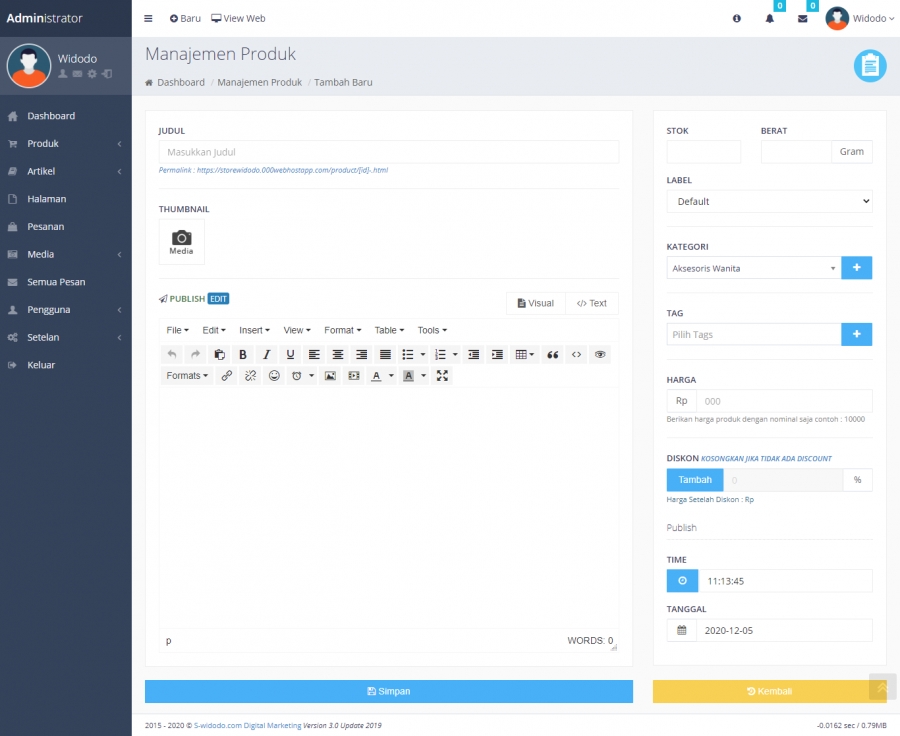900x736 pixels.
Task: Click the Simpan save button
Action: click(389, 691)
